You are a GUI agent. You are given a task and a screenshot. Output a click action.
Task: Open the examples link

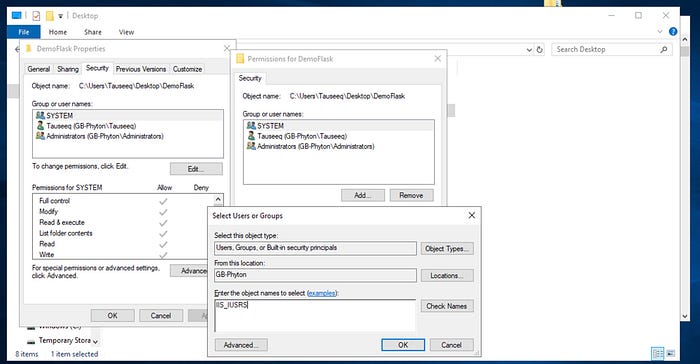pyautogui.click(x=321, y=293)
